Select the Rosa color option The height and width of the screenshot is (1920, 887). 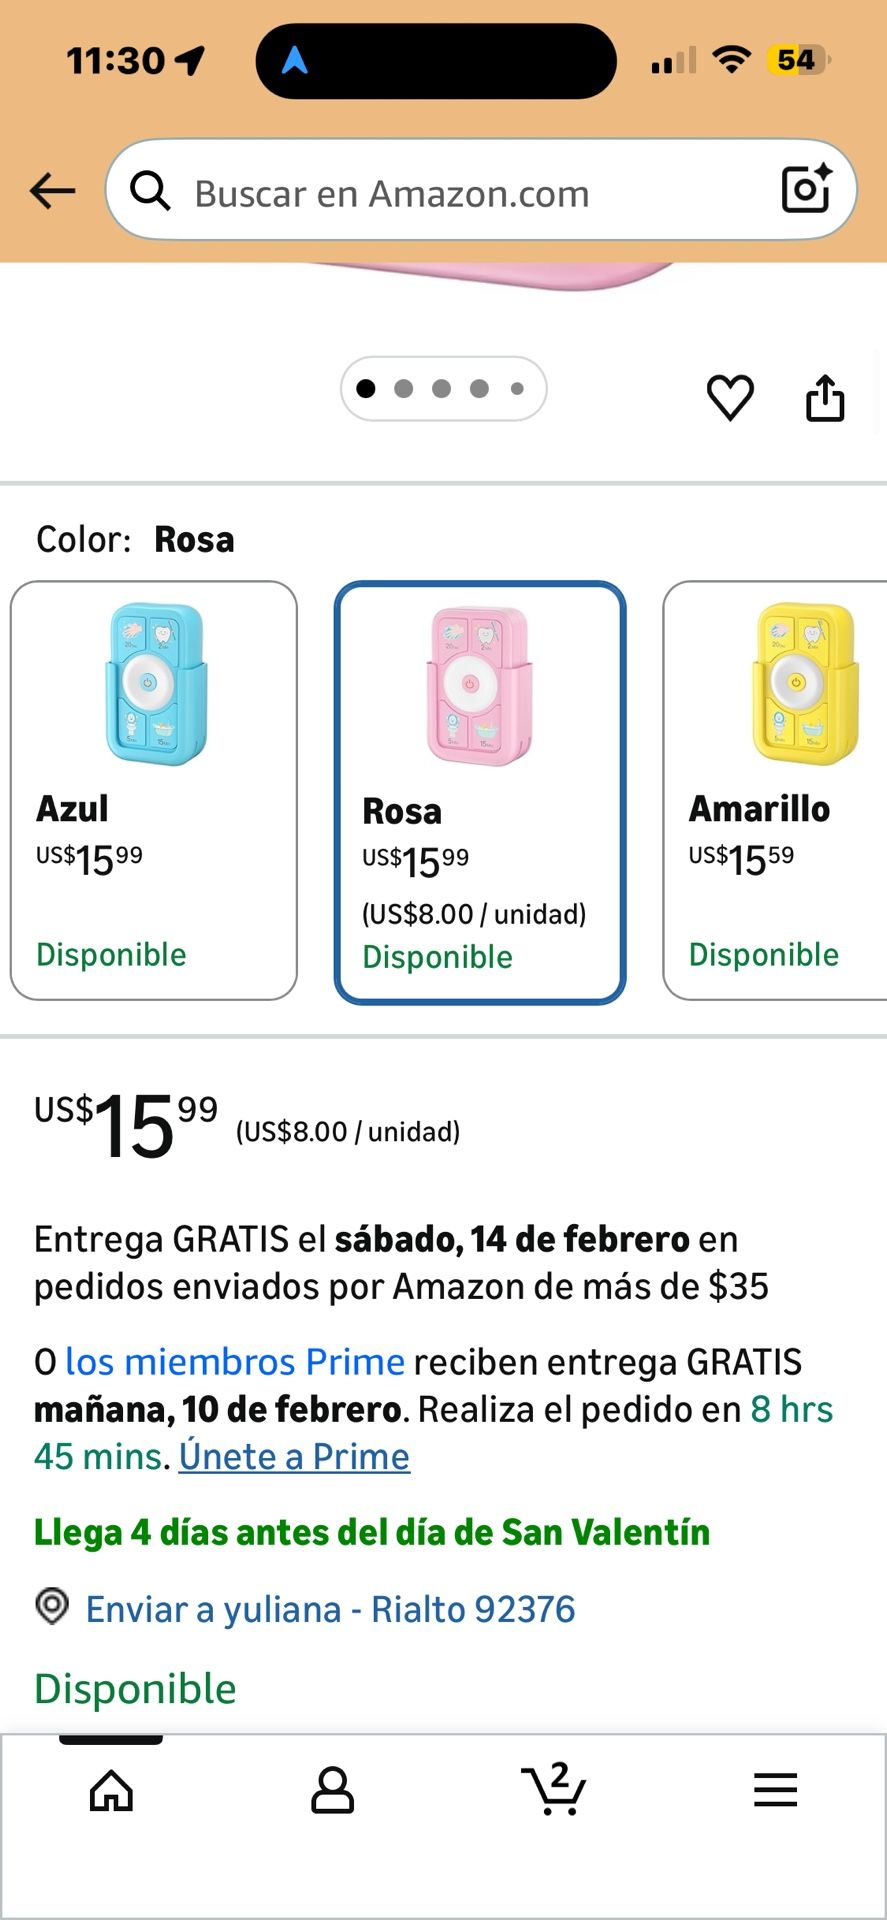click(480, 792)
